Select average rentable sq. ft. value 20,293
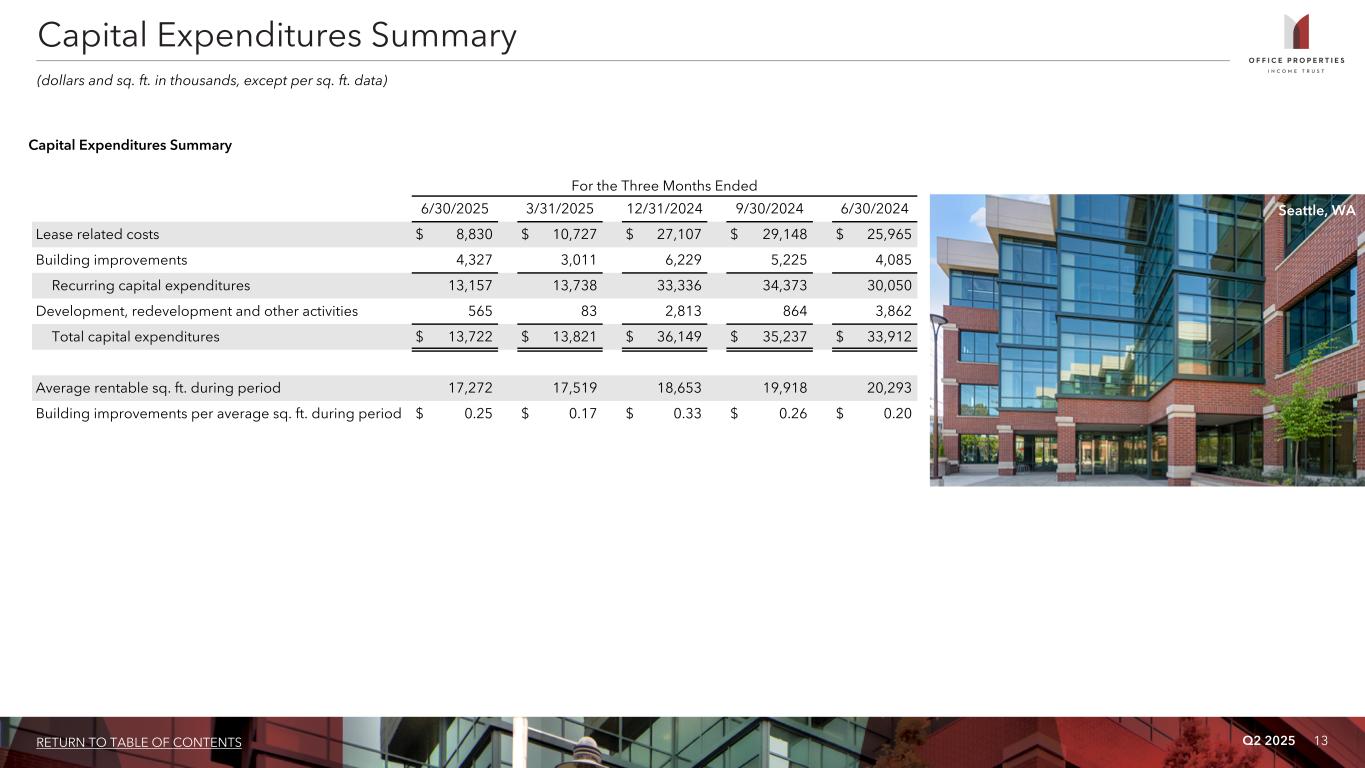 coord(888,388)
